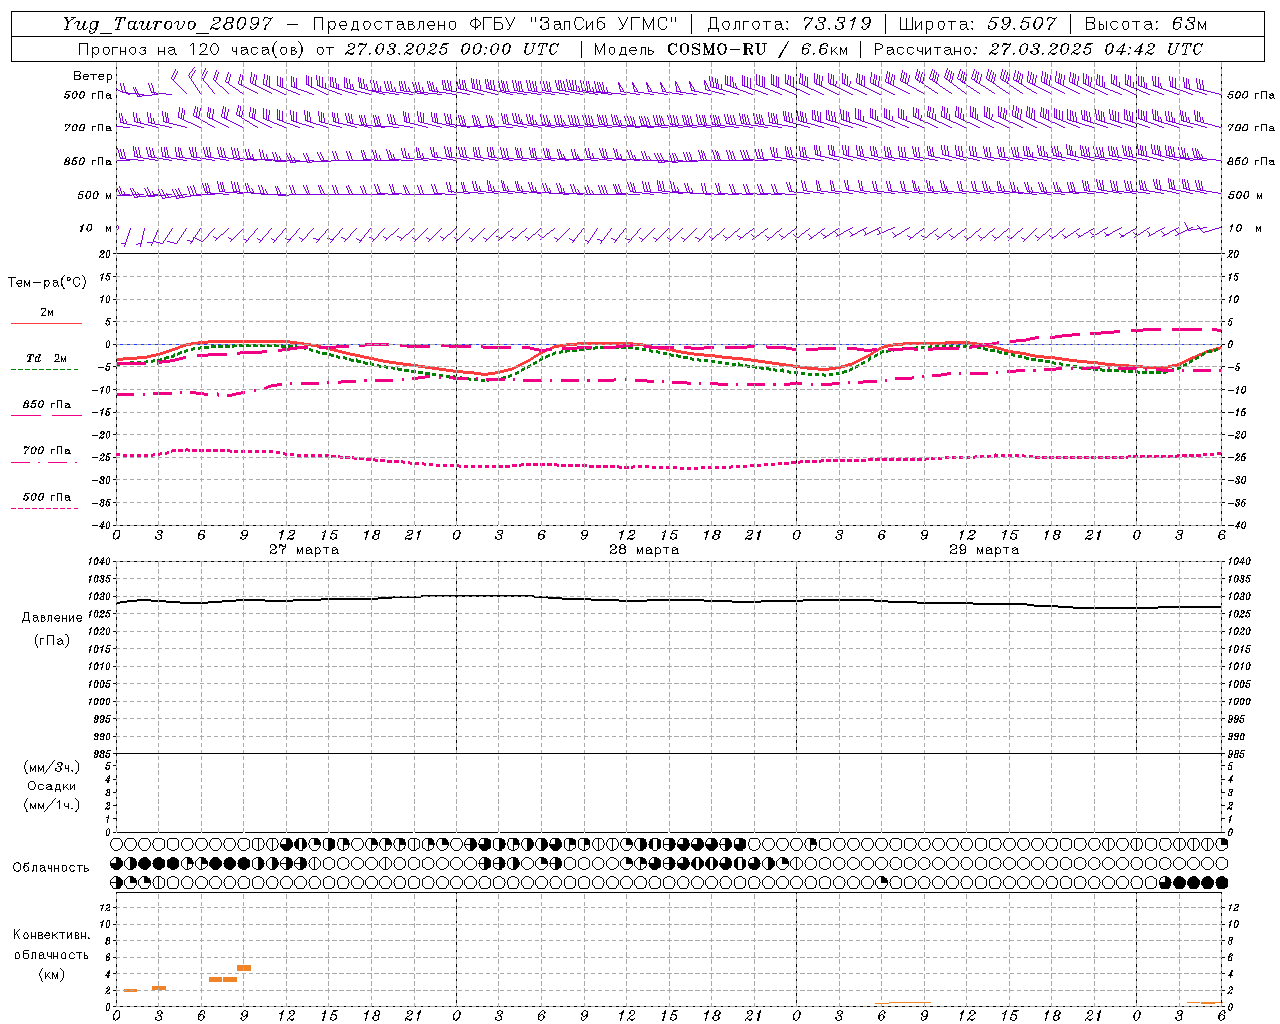Click the 850 гПа temperature legend label
The height and width of the screenshot is (1024, 1280).
click(x=47, y=405)
